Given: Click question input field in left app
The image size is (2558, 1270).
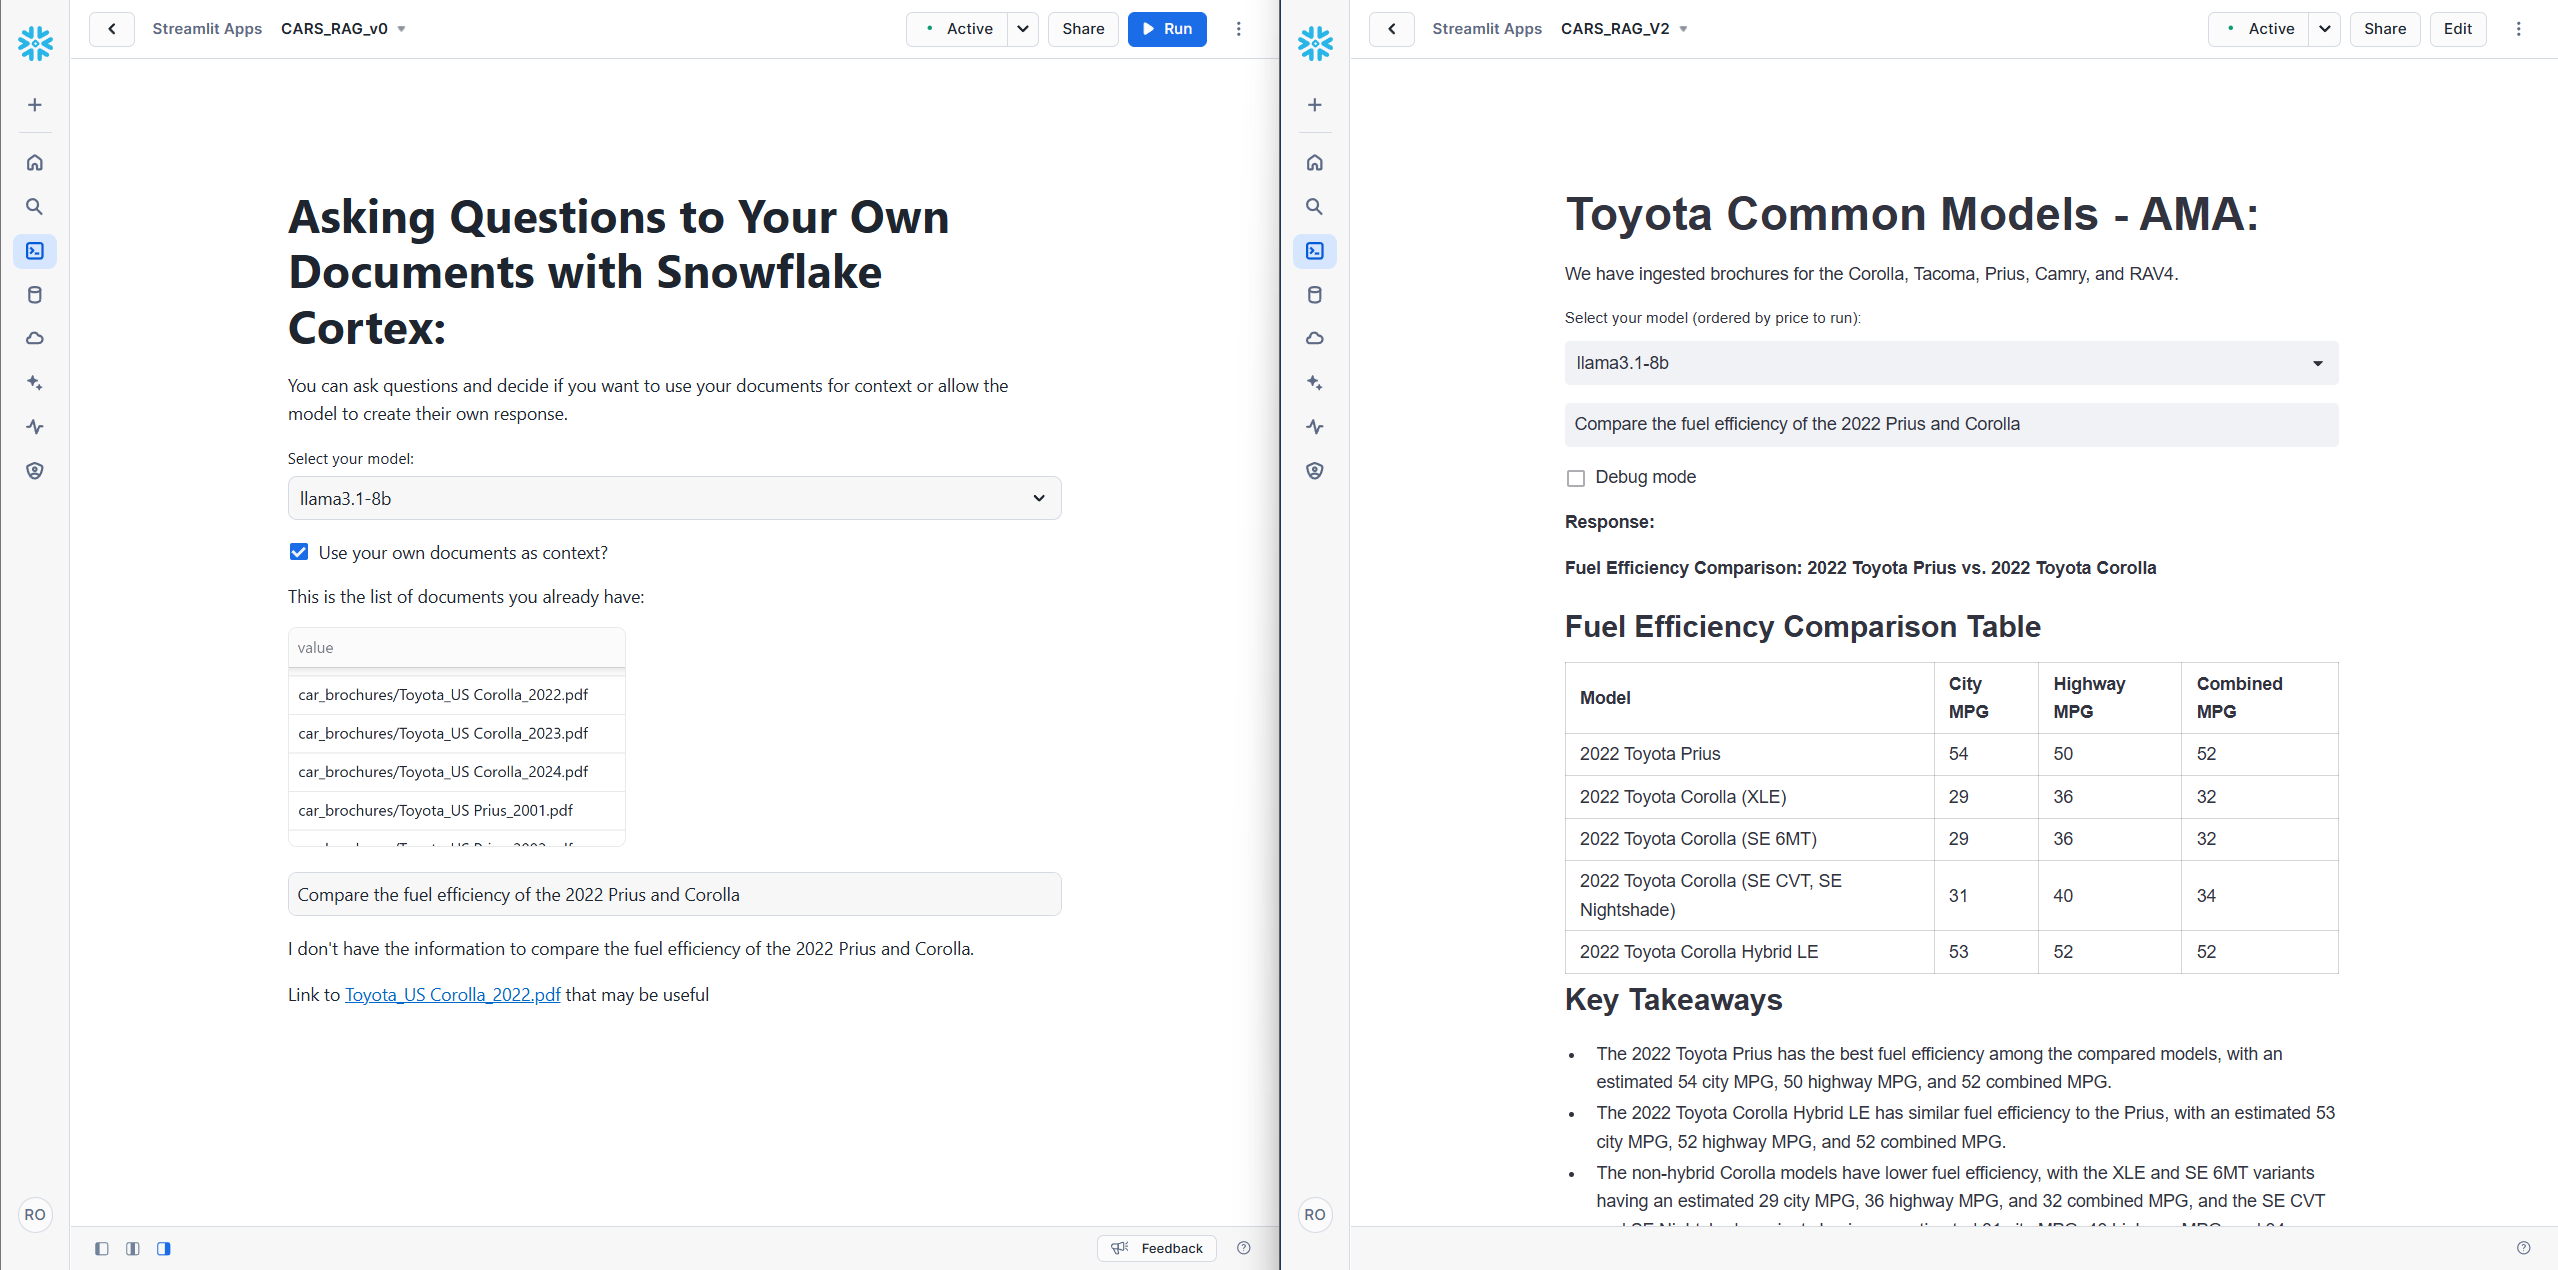Looking at the screenshot, I should point(674,894).
